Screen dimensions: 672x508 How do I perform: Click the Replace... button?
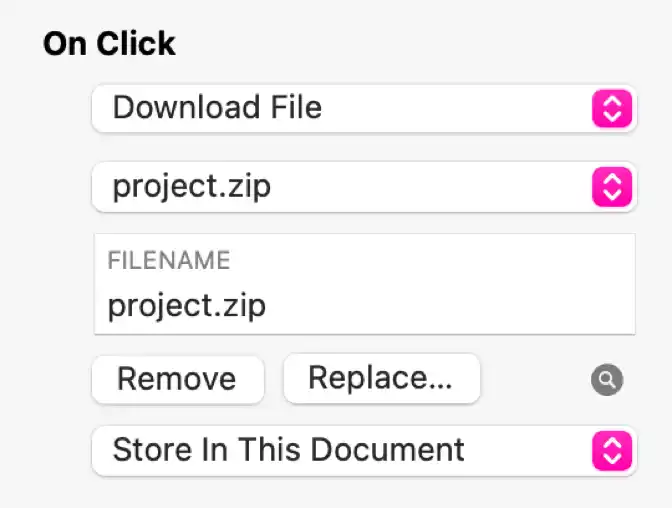click(x=381, y=378)
